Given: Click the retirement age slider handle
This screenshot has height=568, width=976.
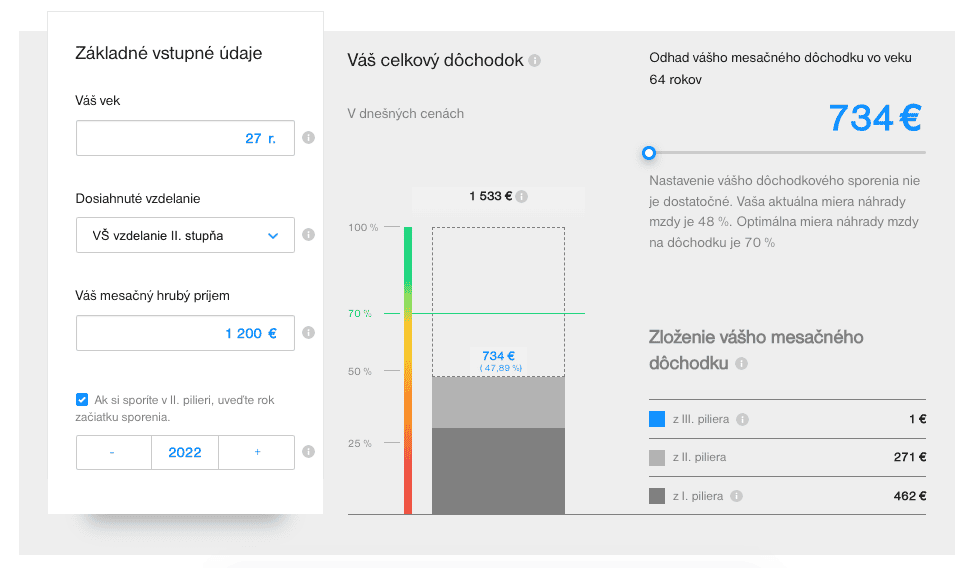Looking at the screenshot, I should click(649, 153).
